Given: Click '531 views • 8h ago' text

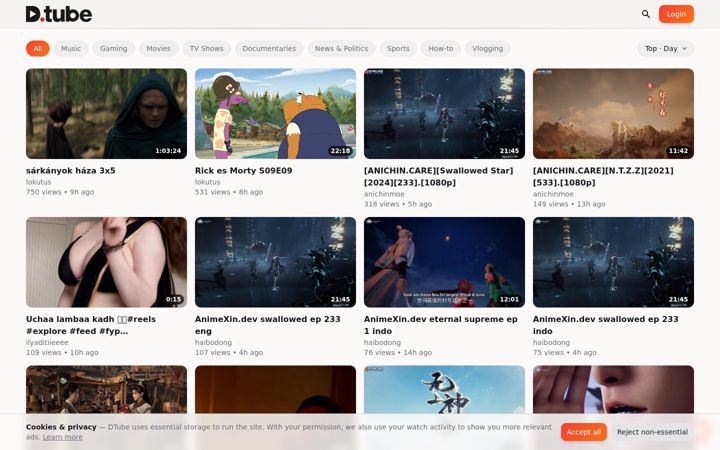Looking at the screenshot, I should 229,192.
